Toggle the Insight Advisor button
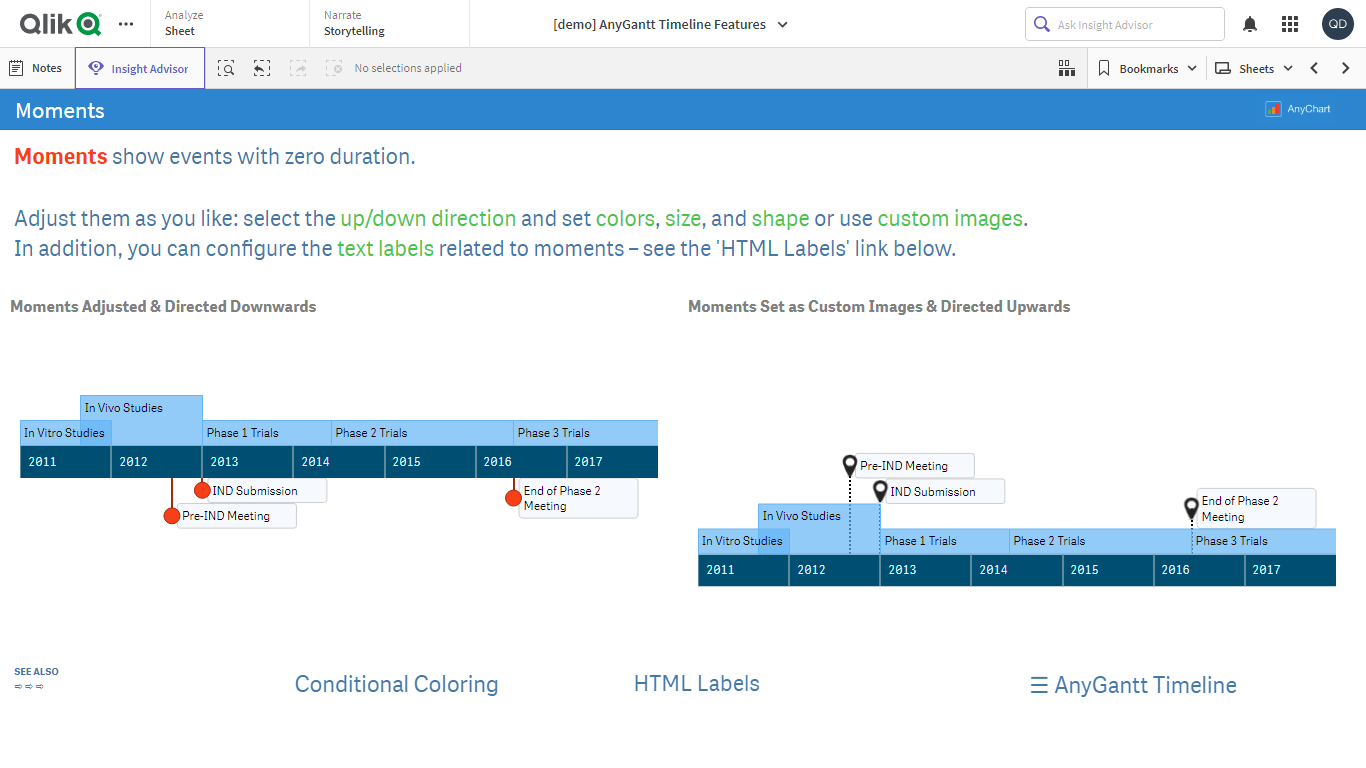Viewport: 1366px width, 768px height. click(140, 68)
